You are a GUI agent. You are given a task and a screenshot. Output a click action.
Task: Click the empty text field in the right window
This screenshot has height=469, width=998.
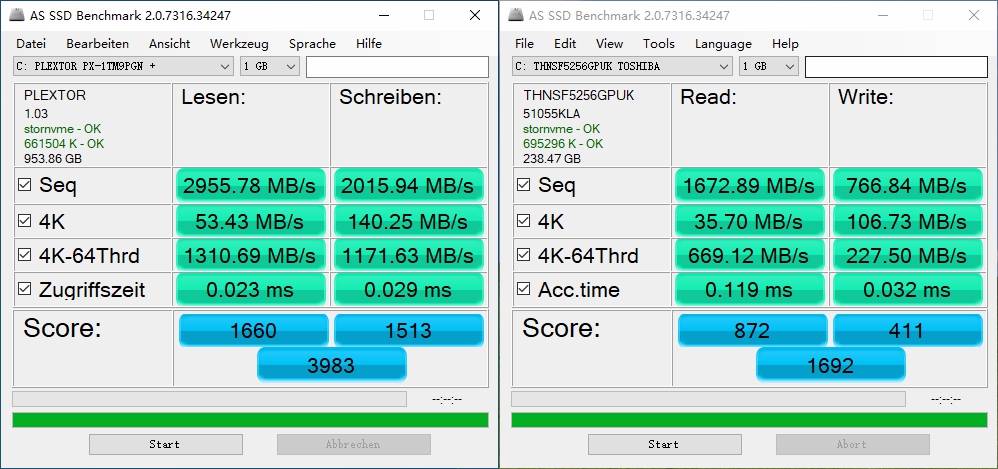pyautogui.click(x=896, y=67)
